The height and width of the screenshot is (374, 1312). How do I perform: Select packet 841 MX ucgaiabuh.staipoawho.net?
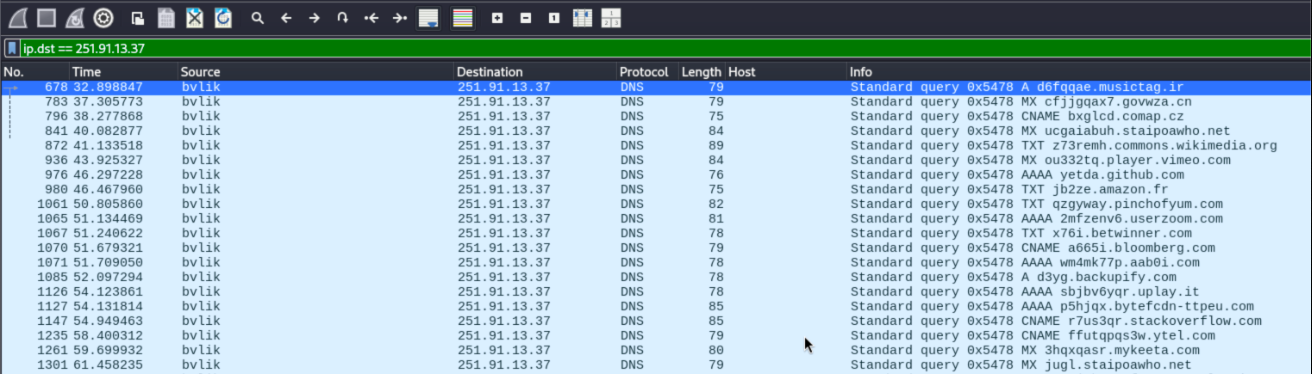point(656,131)
